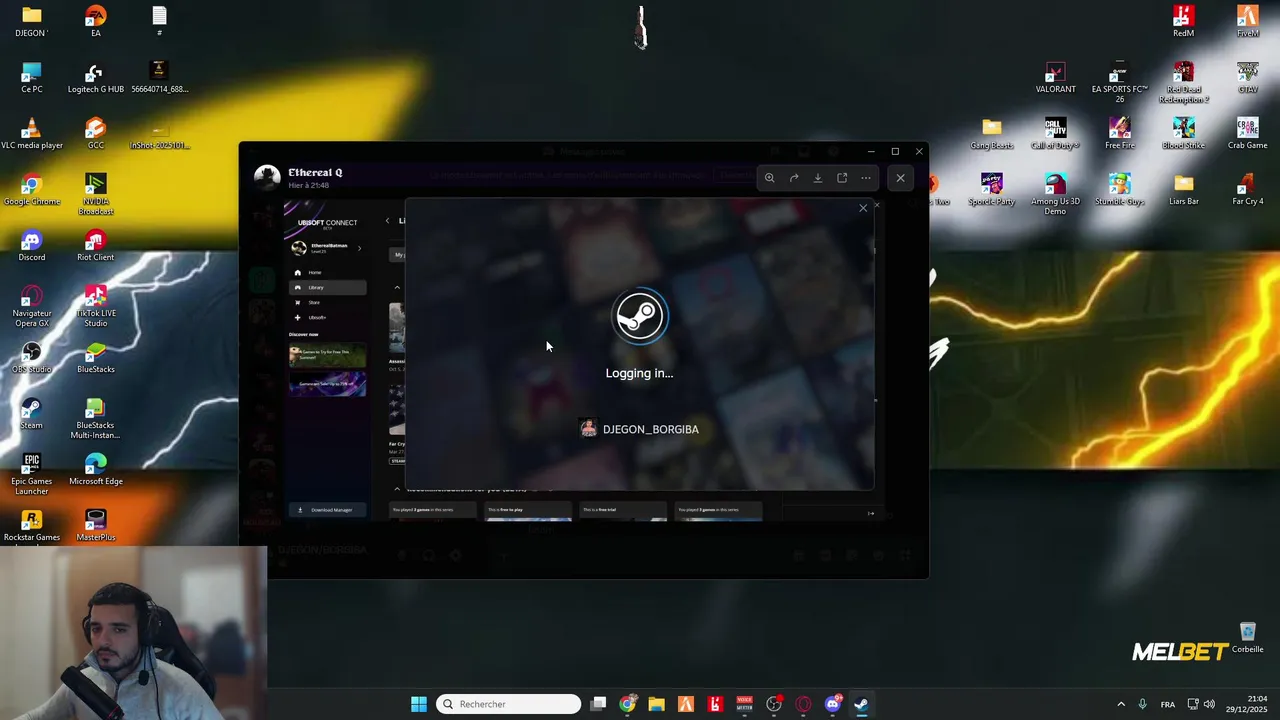Select TikTok LIVE Studio desktop shortcut
This screenshot has width=1280, height=720.
pos(96,306)
